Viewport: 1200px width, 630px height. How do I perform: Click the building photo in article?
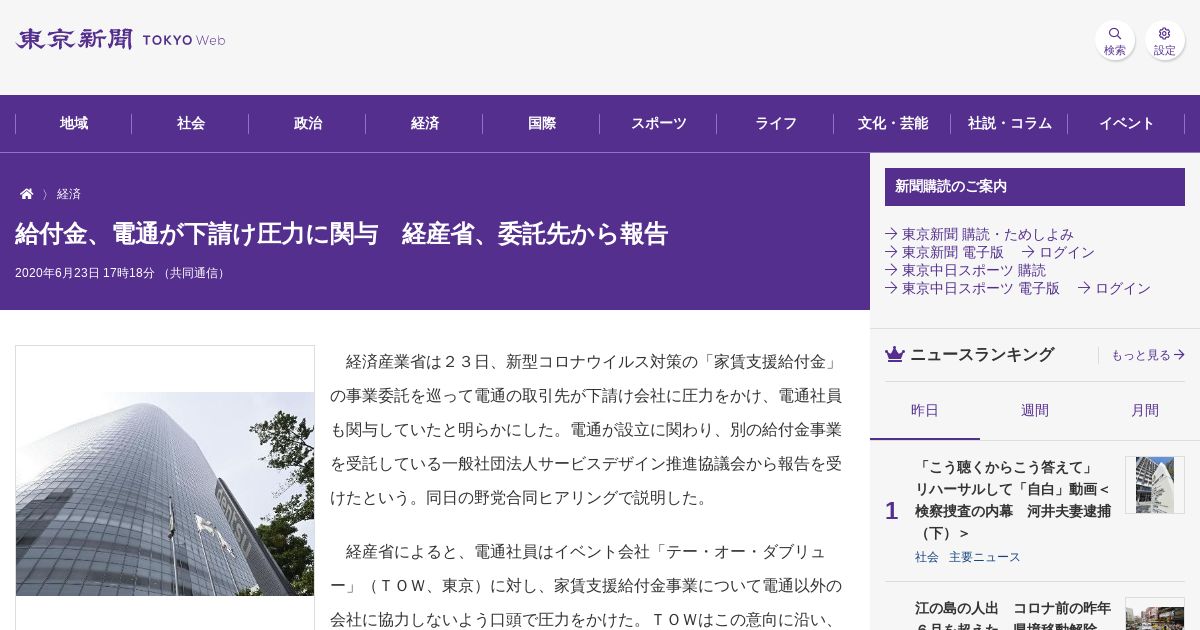coord(165,494)
